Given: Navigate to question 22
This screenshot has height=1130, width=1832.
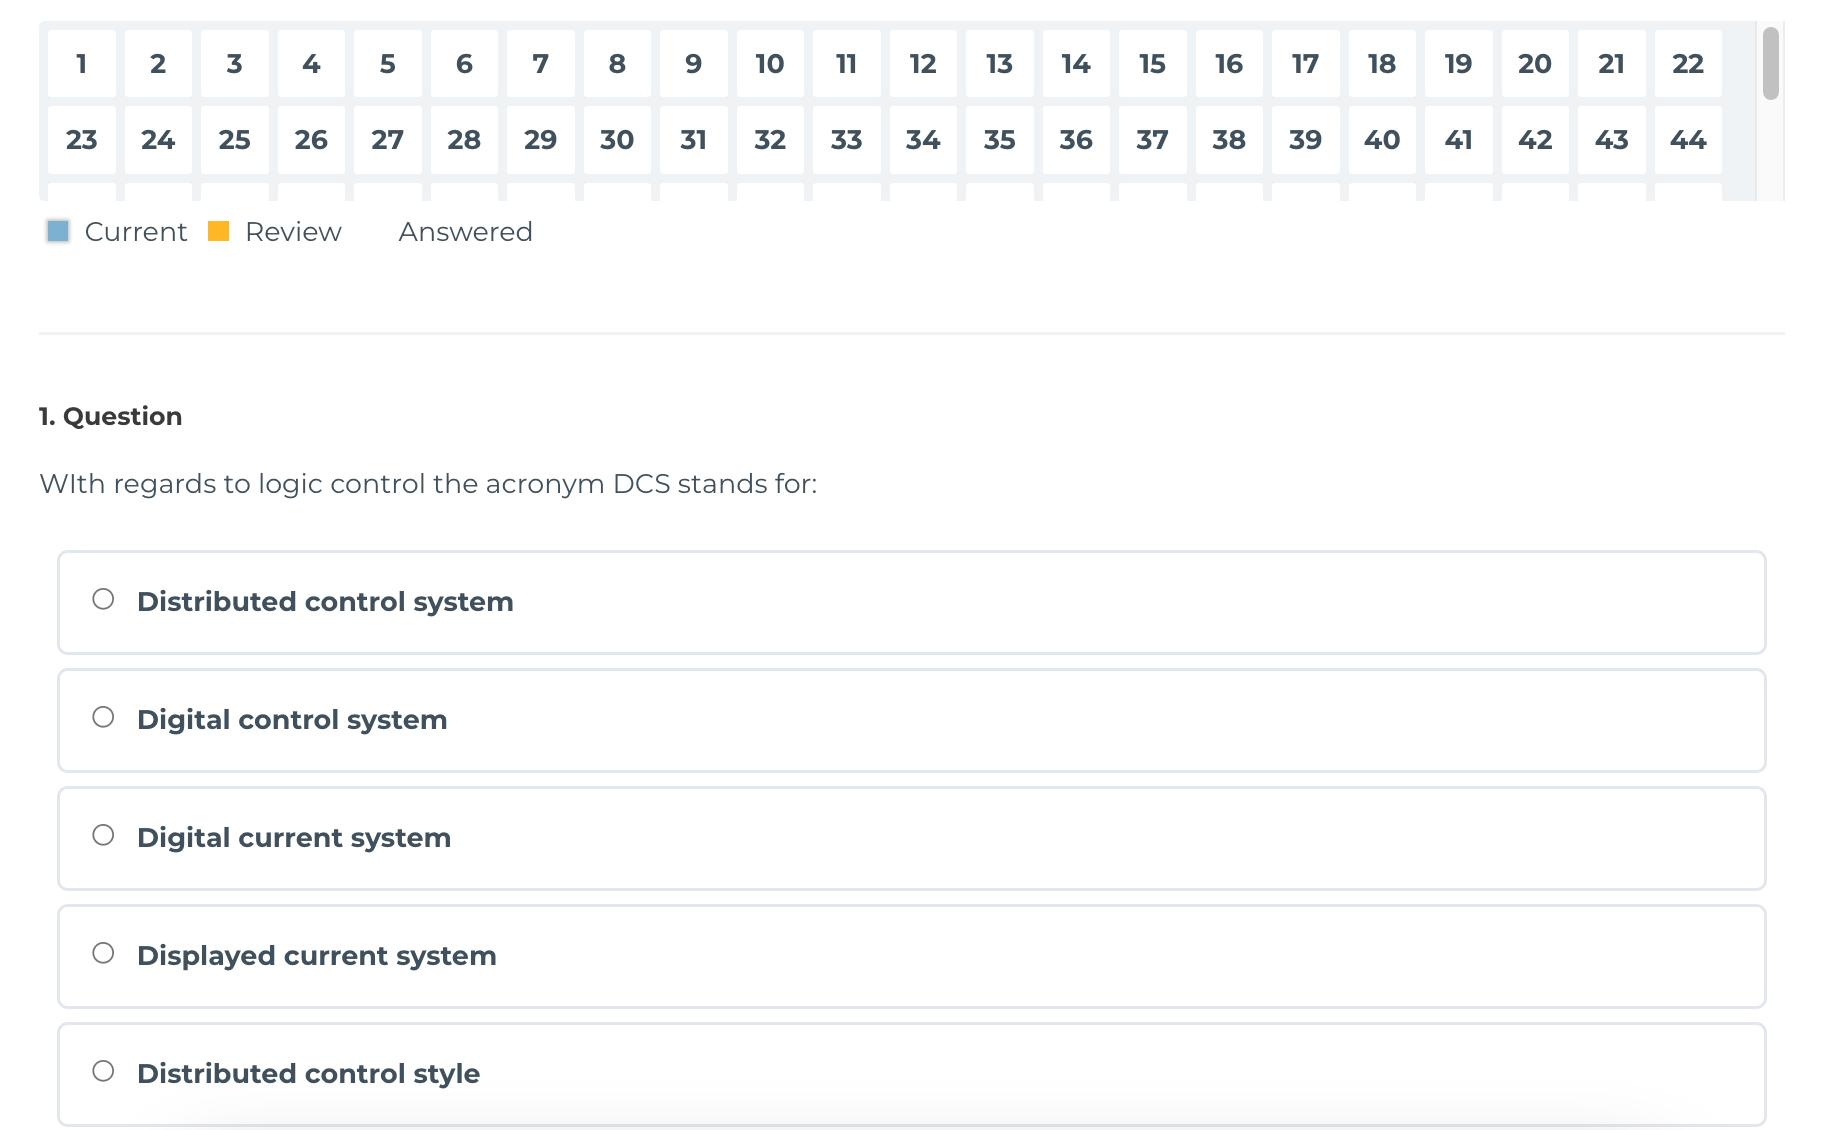Looking at the screenshot, I should pos(1688,64).
